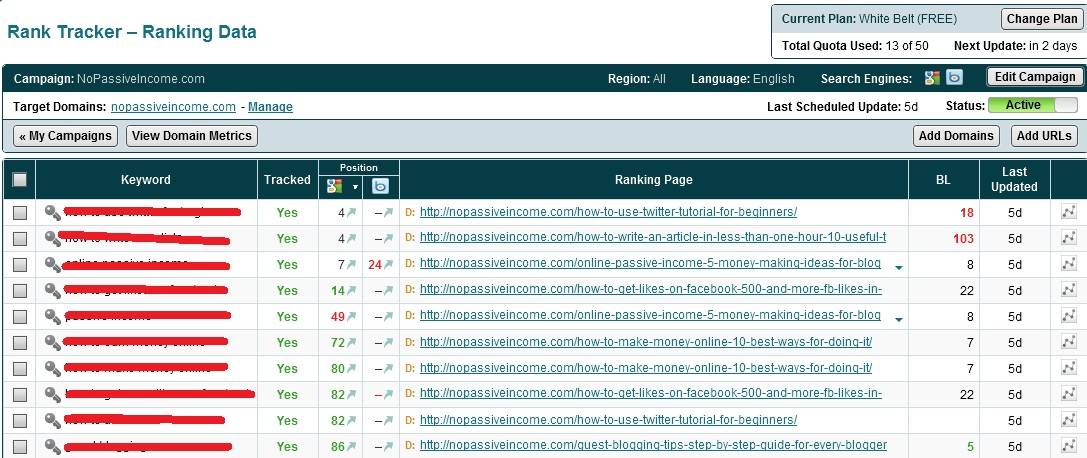Go back to My Campaigns
This screenshot has height=458, width=1087.
(65, 136)
